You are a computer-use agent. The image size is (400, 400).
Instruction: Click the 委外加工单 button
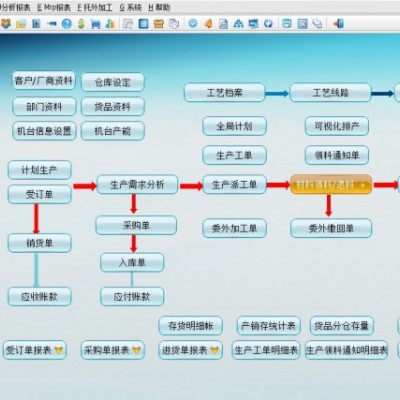tap(234, 228)
